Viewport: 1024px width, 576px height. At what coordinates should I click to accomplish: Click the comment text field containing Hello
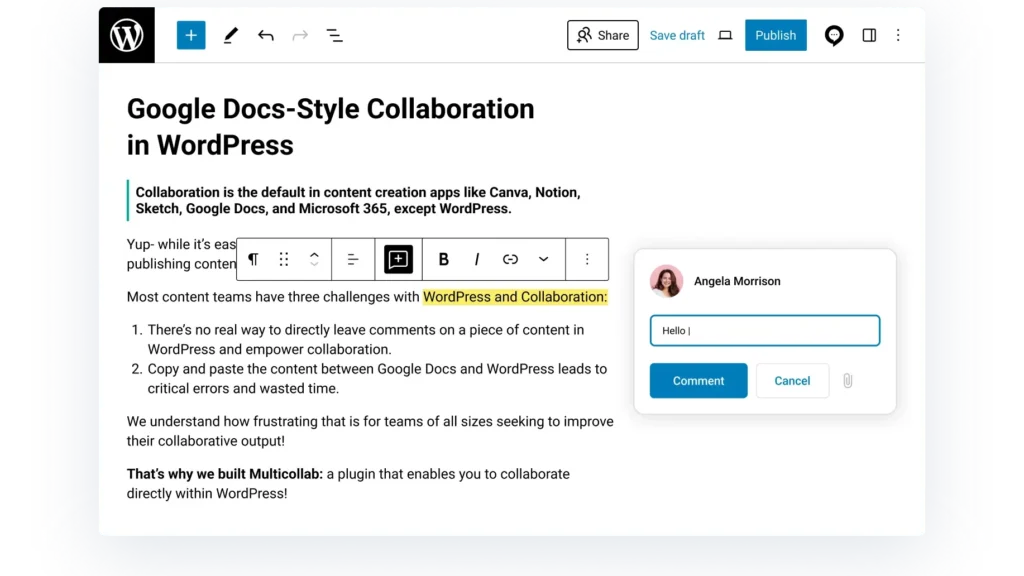tap(765, 330)
